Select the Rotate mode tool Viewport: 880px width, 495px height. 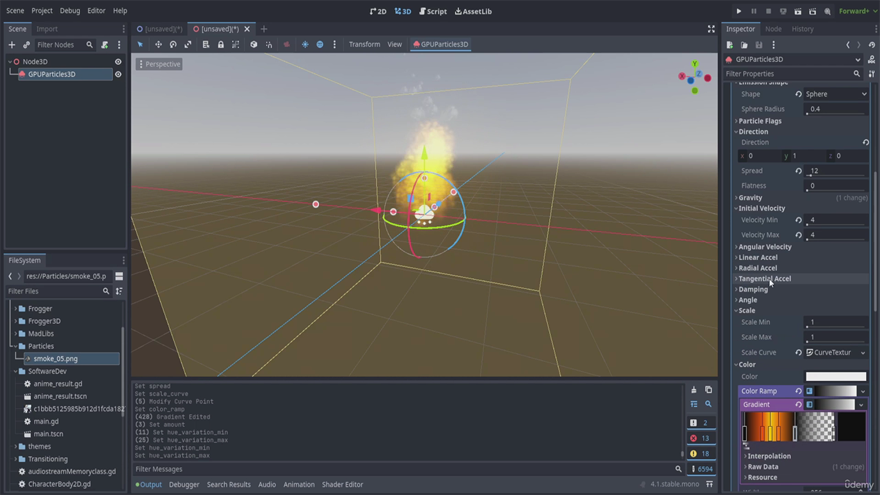tap(173, 44)
